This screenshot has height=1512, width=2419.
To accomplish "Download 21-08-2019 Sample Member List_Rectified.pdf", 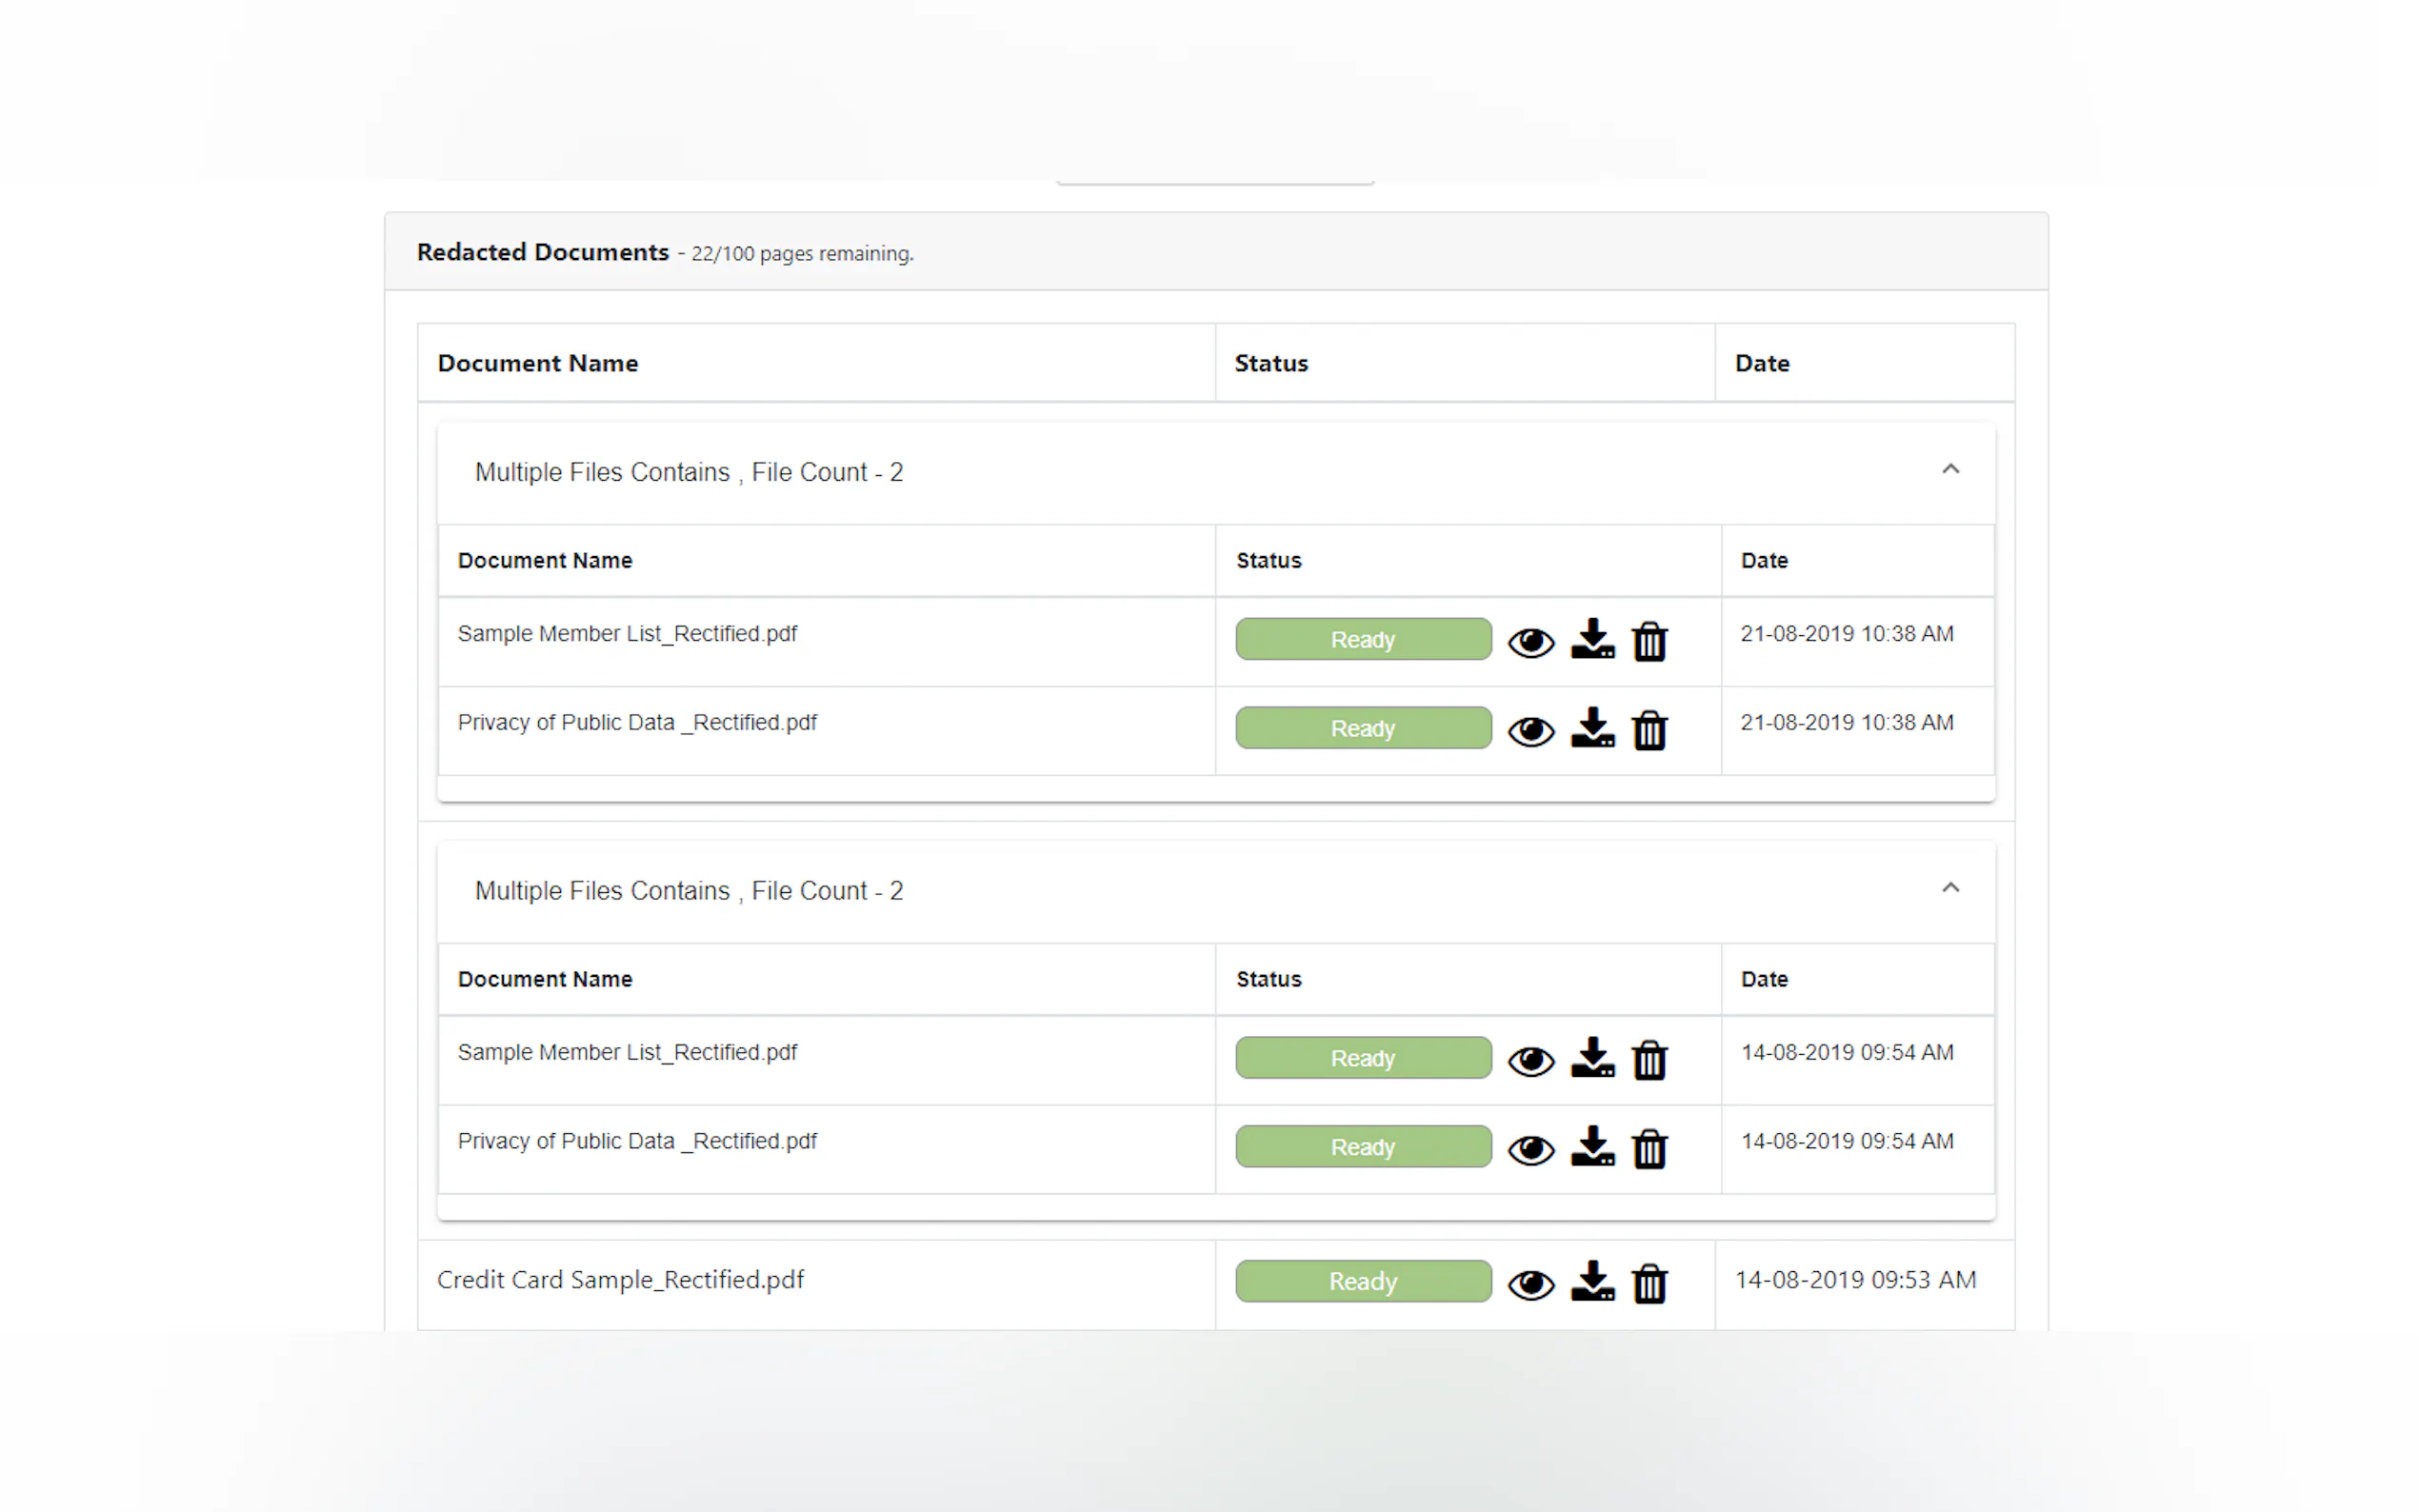I will 1592,639.
